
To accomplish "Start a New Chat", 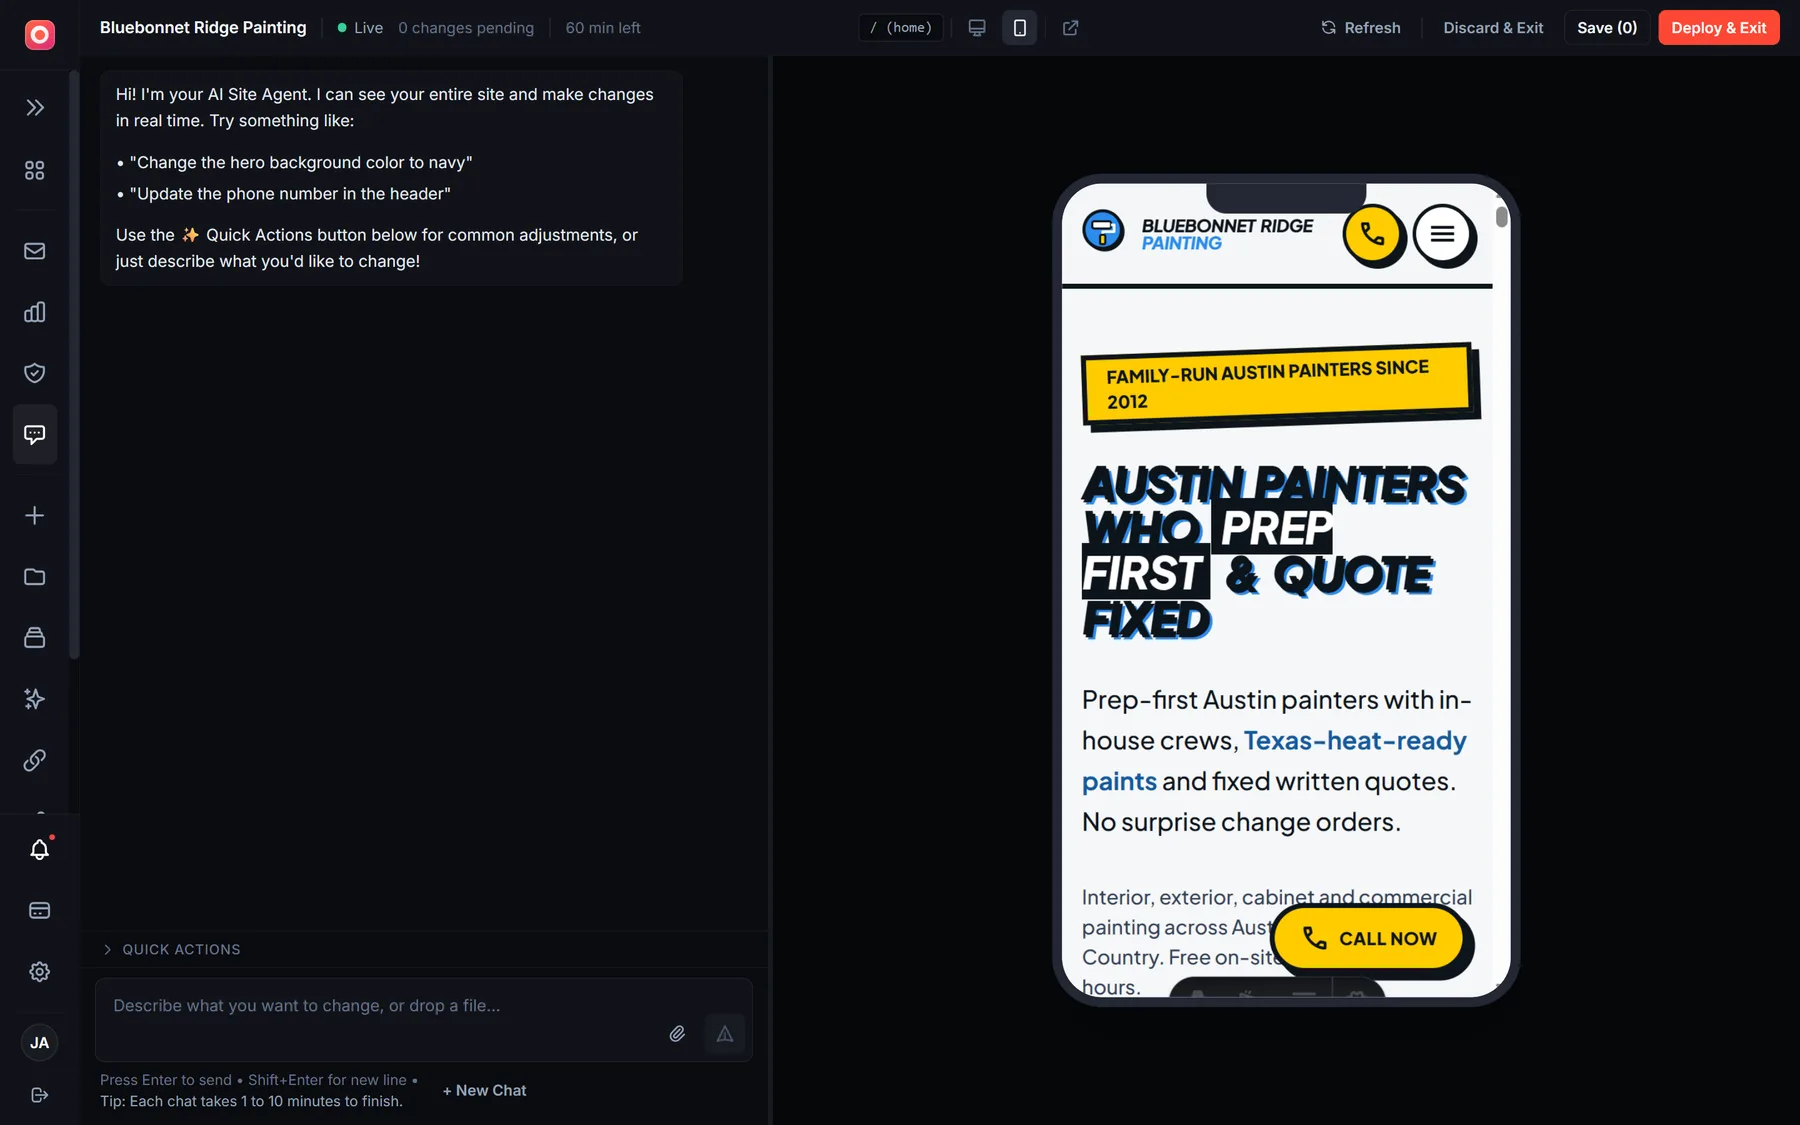I will (x=484, y=1091).
